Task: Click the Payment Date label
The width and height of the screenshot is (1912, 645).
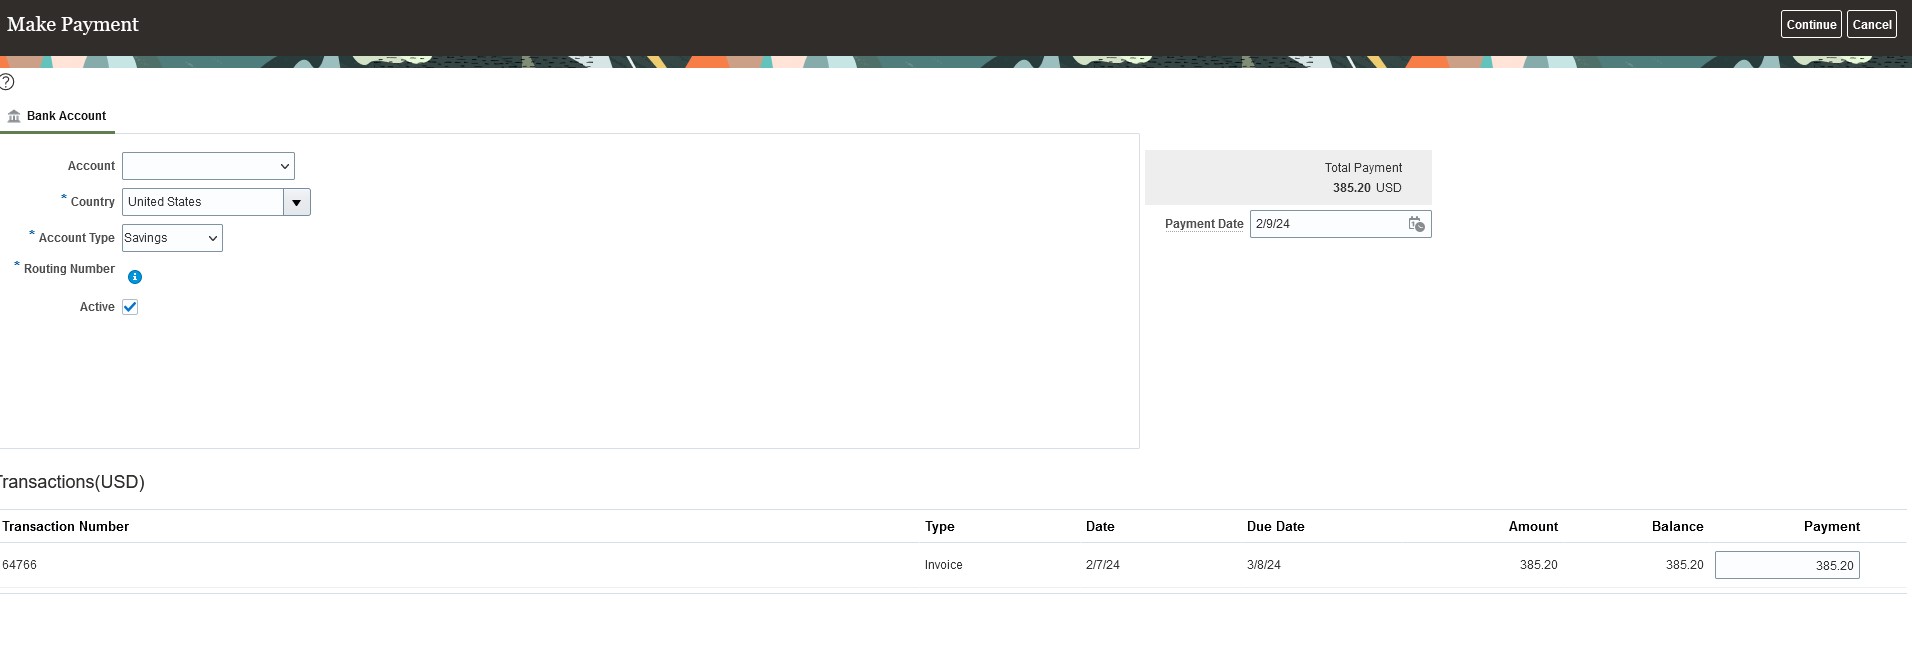Action: [x=1204, y=224]
